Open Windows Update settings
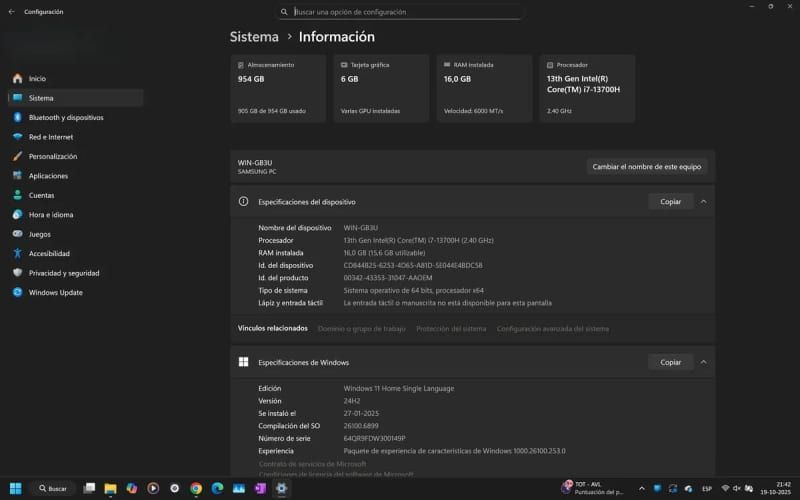Screen dimensions: 800x500 click(x=76, y=292)
